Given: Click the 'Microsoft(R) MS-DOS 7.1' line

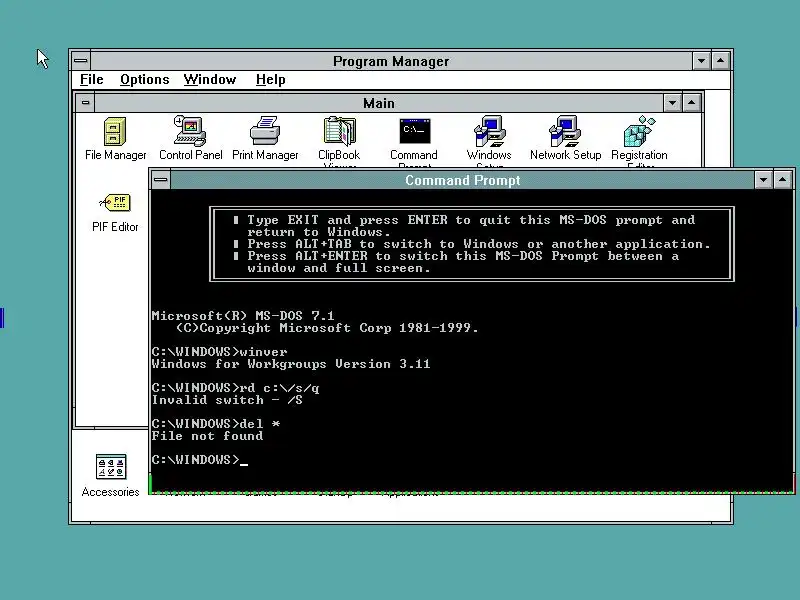Looking at the screenshot, I should click(x=243, y=316).
